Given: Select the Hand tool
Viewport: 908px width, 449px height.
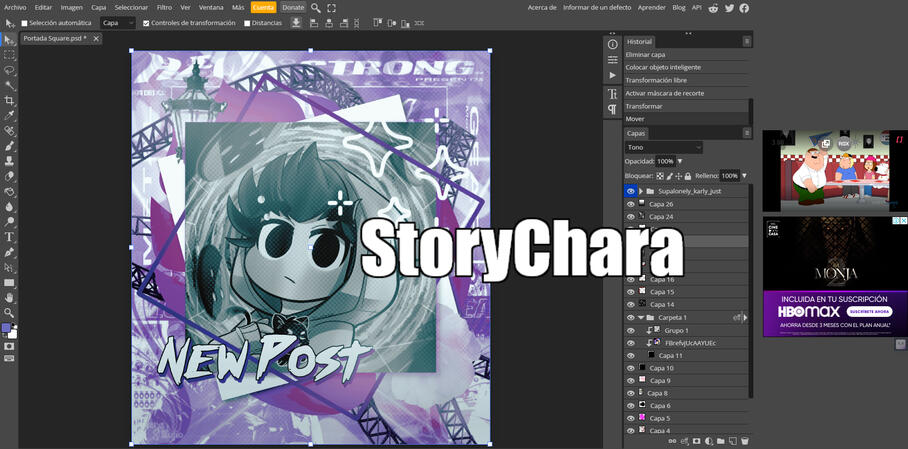Looking at the screenshot, I should [x=9, y=298].
